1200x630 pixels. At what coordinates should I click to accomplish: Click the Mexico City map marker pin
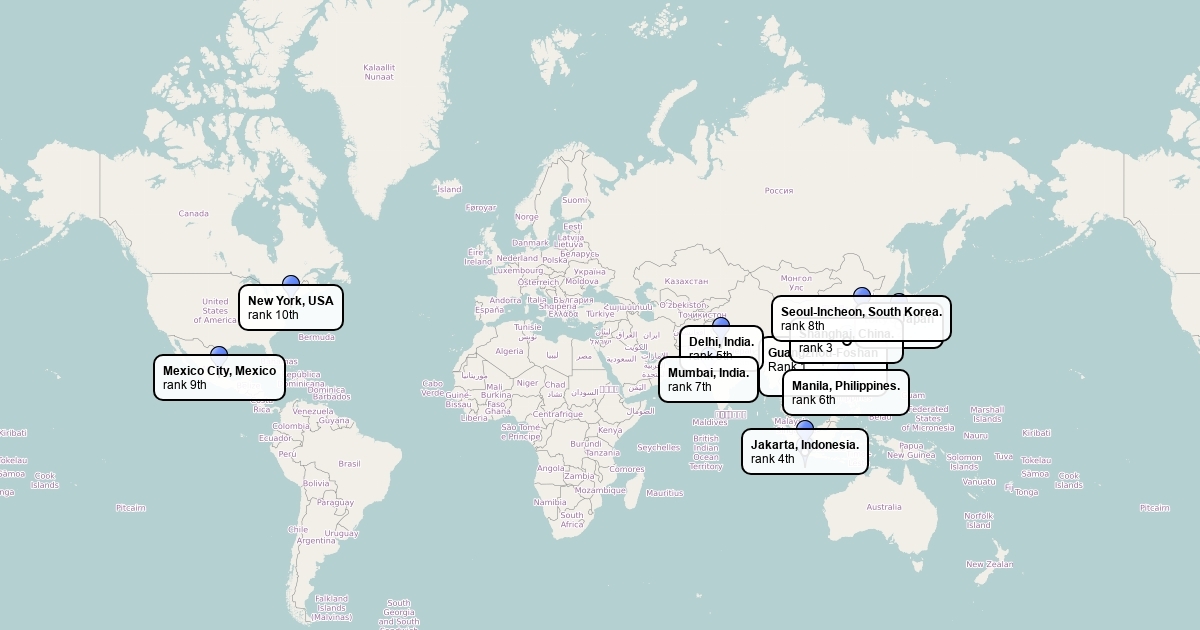click(219, 353)
